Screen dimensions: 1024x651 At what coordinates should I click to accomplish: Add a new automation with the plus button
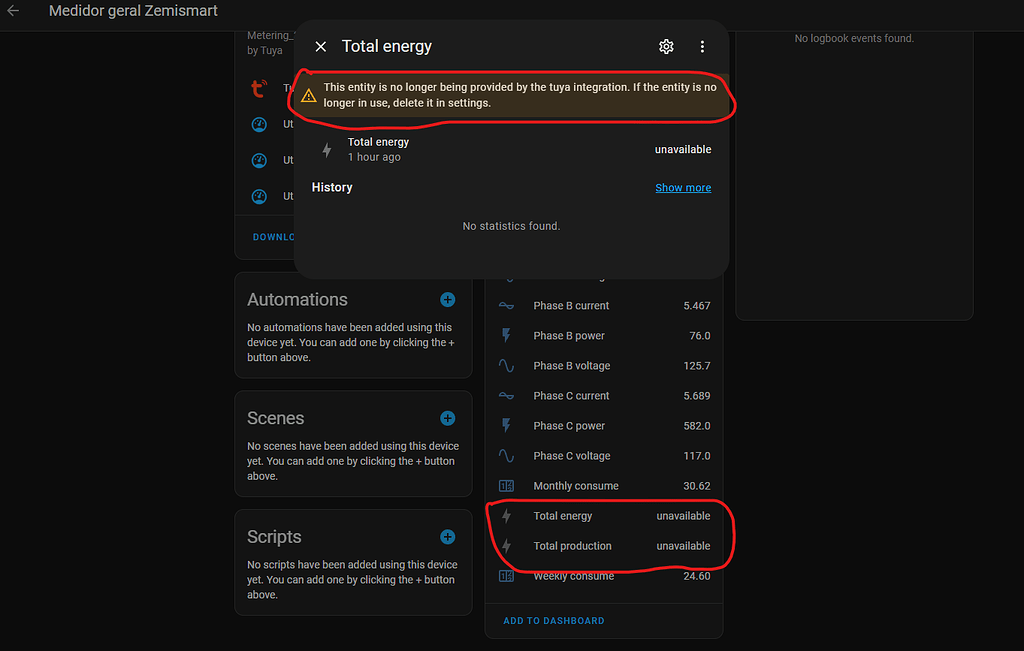click(447, 299)
